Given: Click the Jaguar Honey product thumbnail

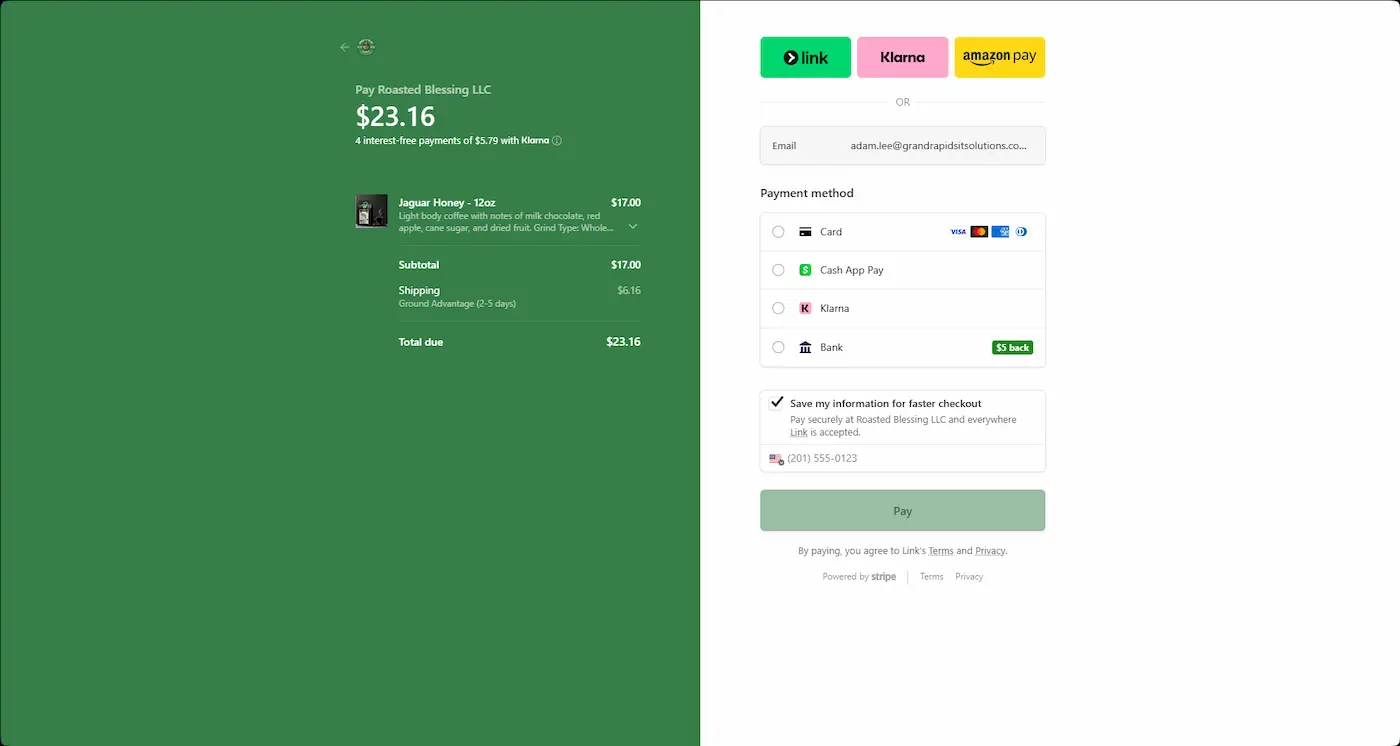Looking at the screenshot, I should tap(371, 211).
